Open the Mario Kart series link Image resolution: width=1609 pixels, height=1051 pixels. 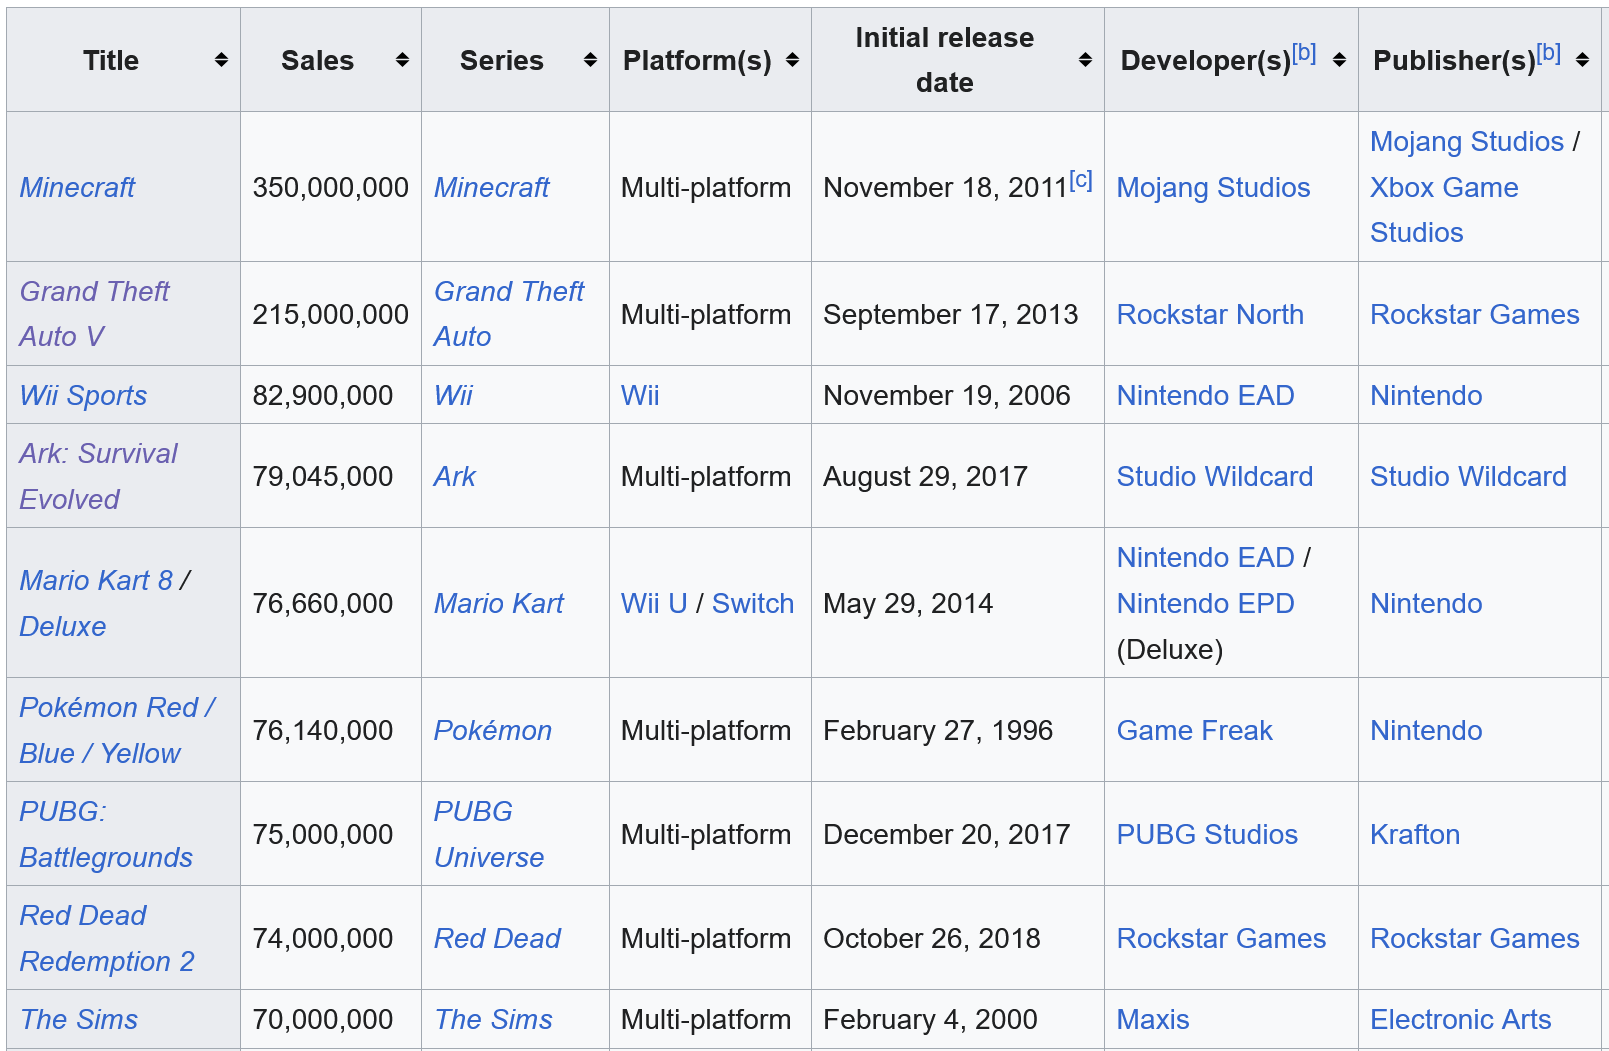pyautogui.click(x=499, y=603)
